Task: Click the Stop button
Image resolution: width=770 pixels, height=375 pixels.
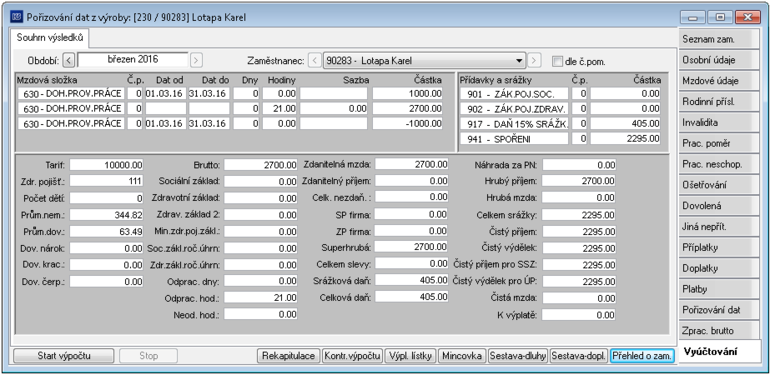Action: [x=148, y=356]
